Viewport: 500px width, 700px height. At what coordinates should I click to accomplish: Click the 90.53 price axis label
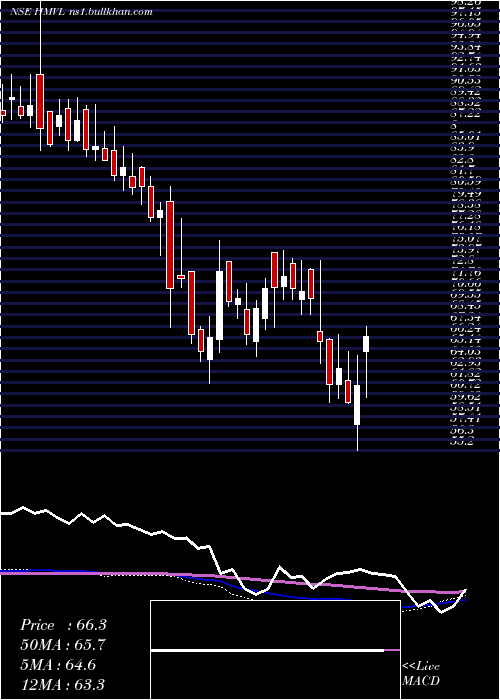pos(466,81)
